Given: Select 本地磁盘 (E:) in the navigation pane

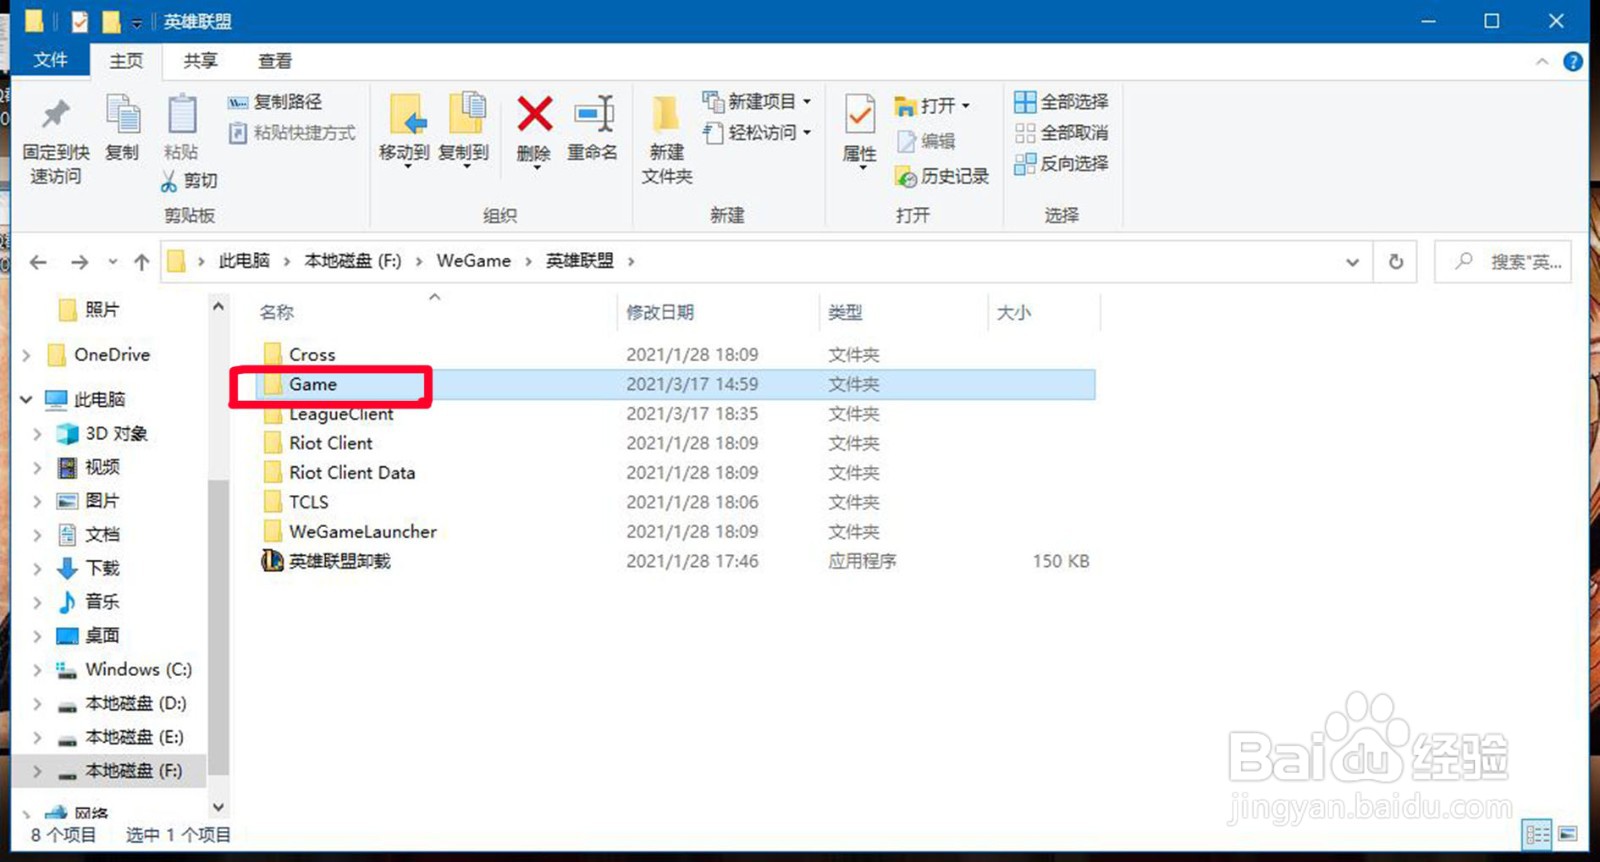Looking at the screenshot, I should [134, 737].
